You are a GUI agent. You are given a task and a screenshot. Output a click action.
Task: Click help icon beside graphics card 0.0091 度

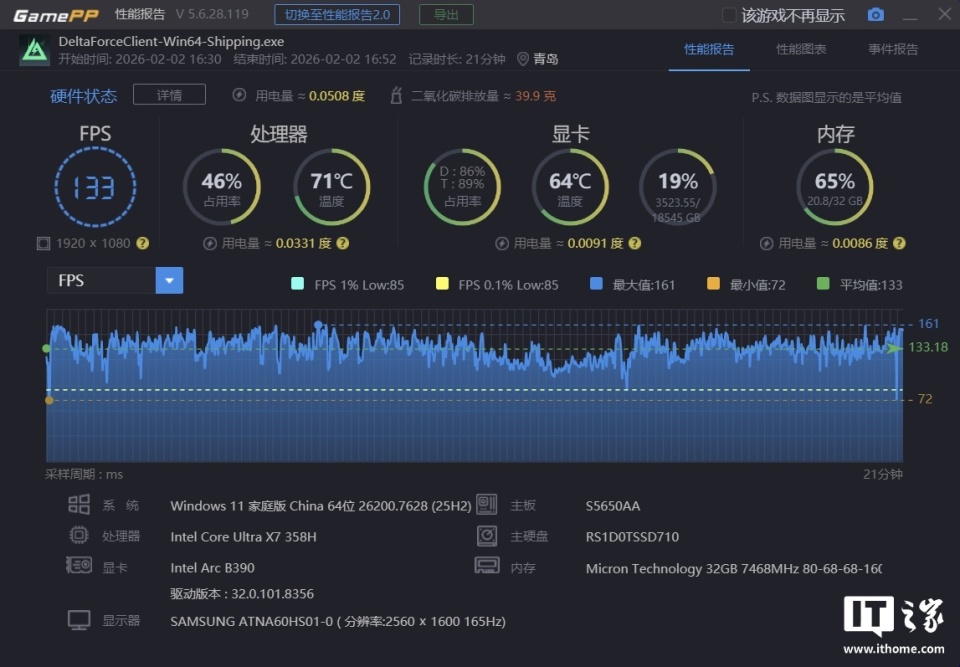(635, 243)
